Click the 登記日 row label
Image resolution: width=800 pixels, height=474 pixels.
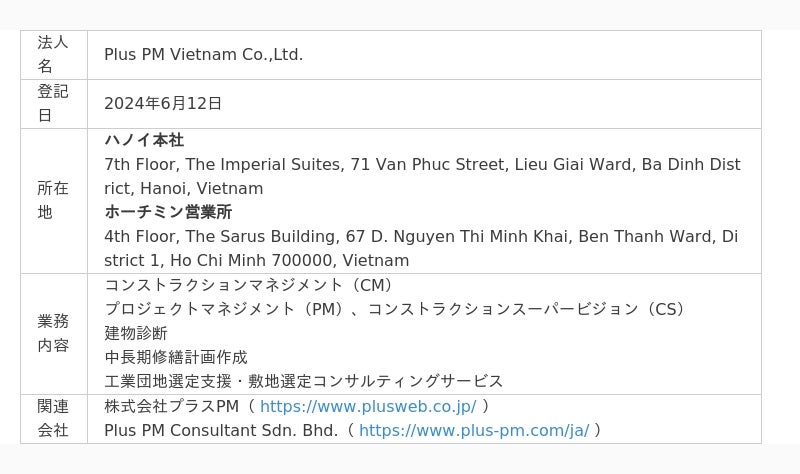(x=53, y=103)
